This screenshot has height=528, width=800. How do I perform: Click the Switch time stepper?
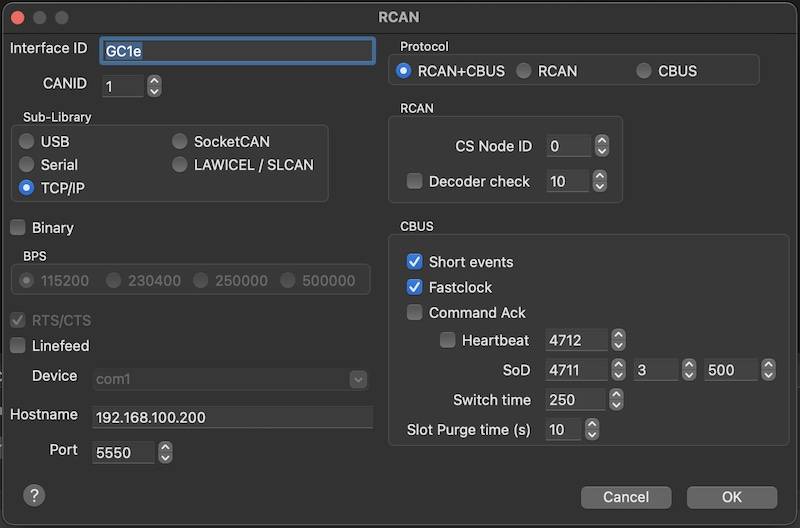coord(618,400)
